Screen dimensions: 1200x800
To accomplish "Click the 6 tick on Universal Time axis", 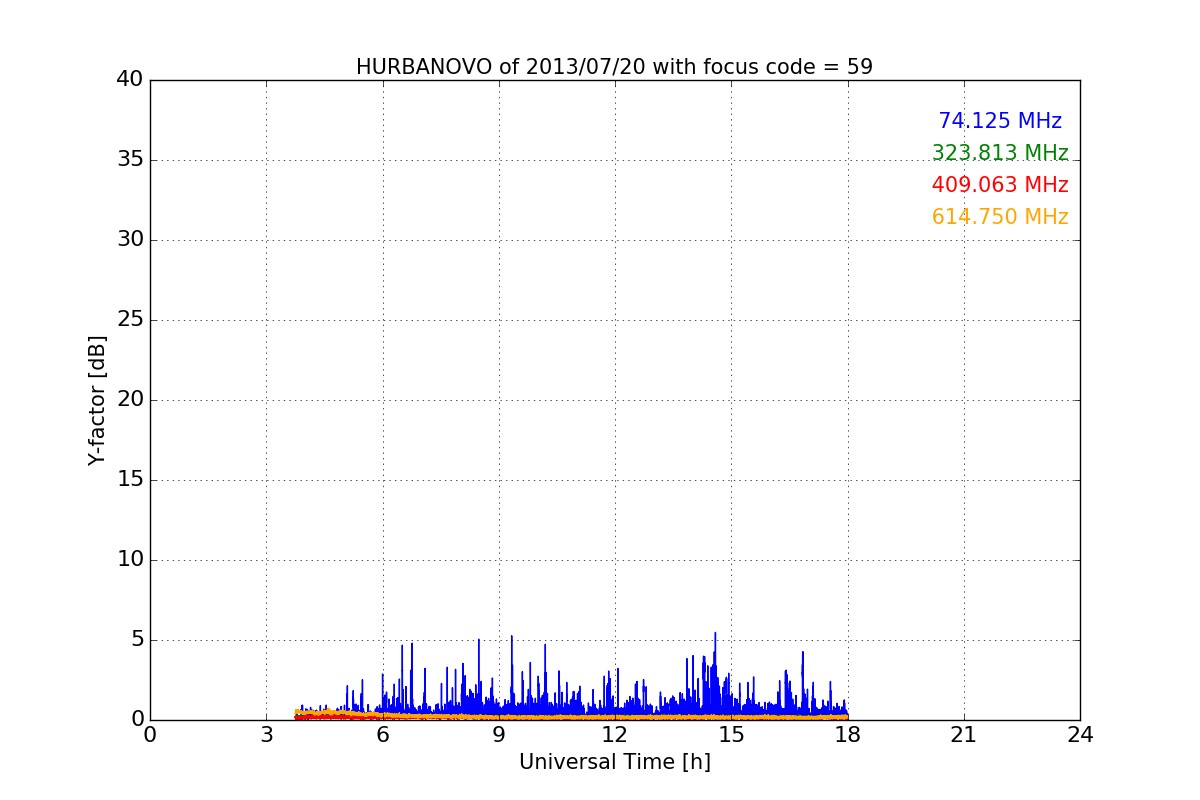I will coord(383,735).
